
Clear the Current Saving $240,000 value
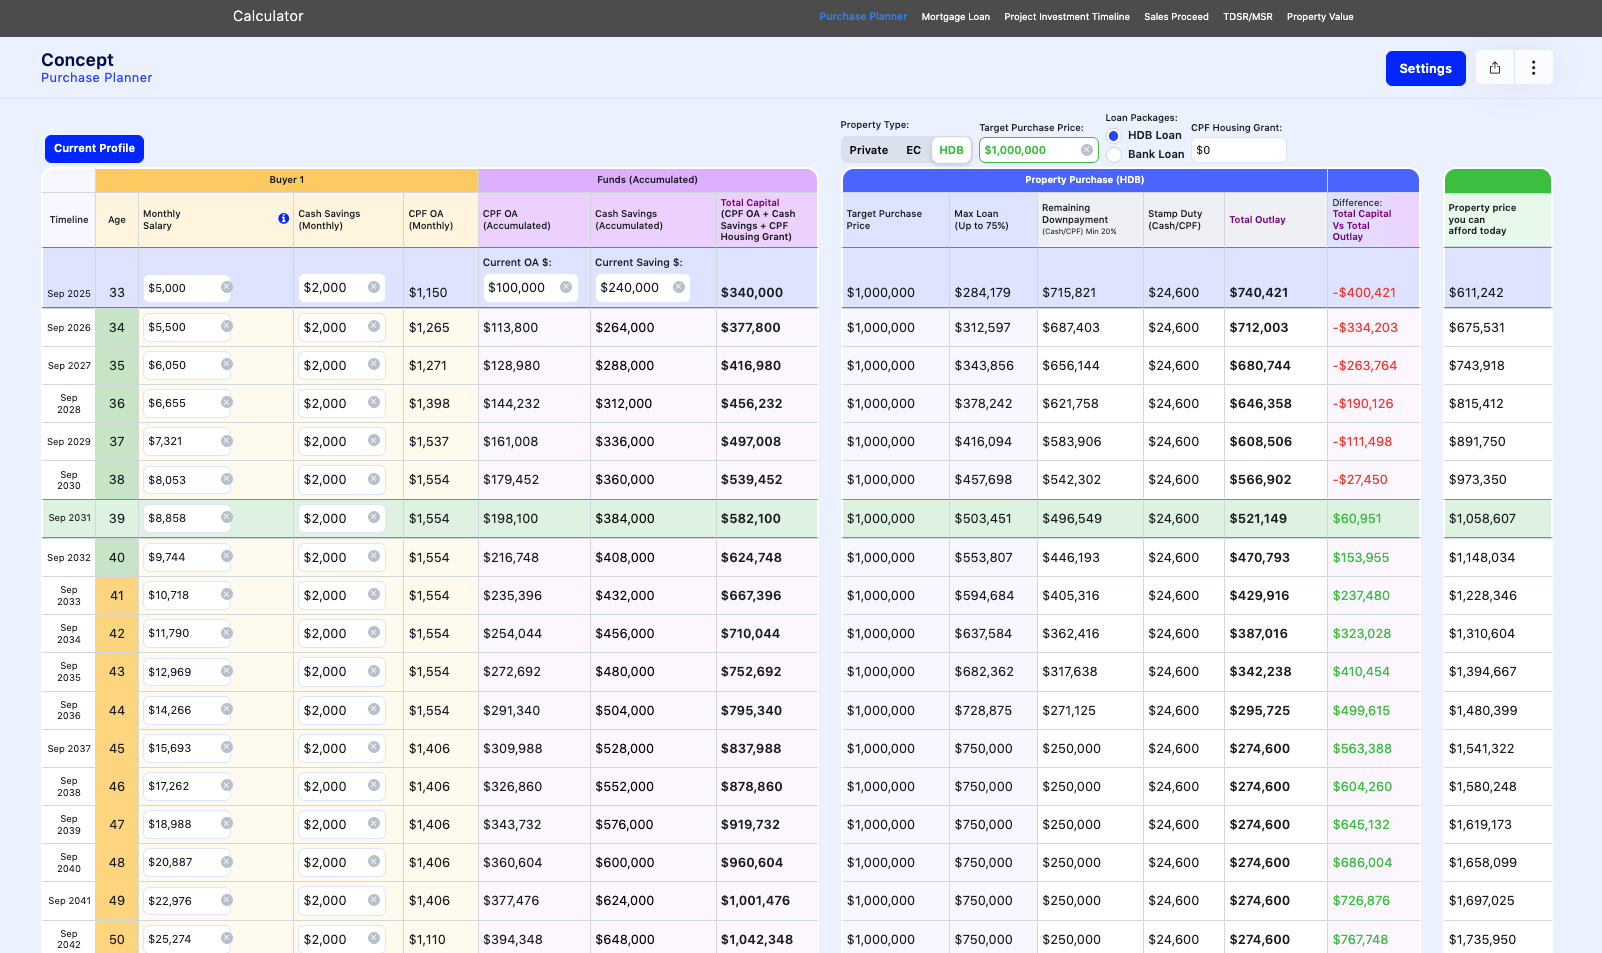[679, 288]
